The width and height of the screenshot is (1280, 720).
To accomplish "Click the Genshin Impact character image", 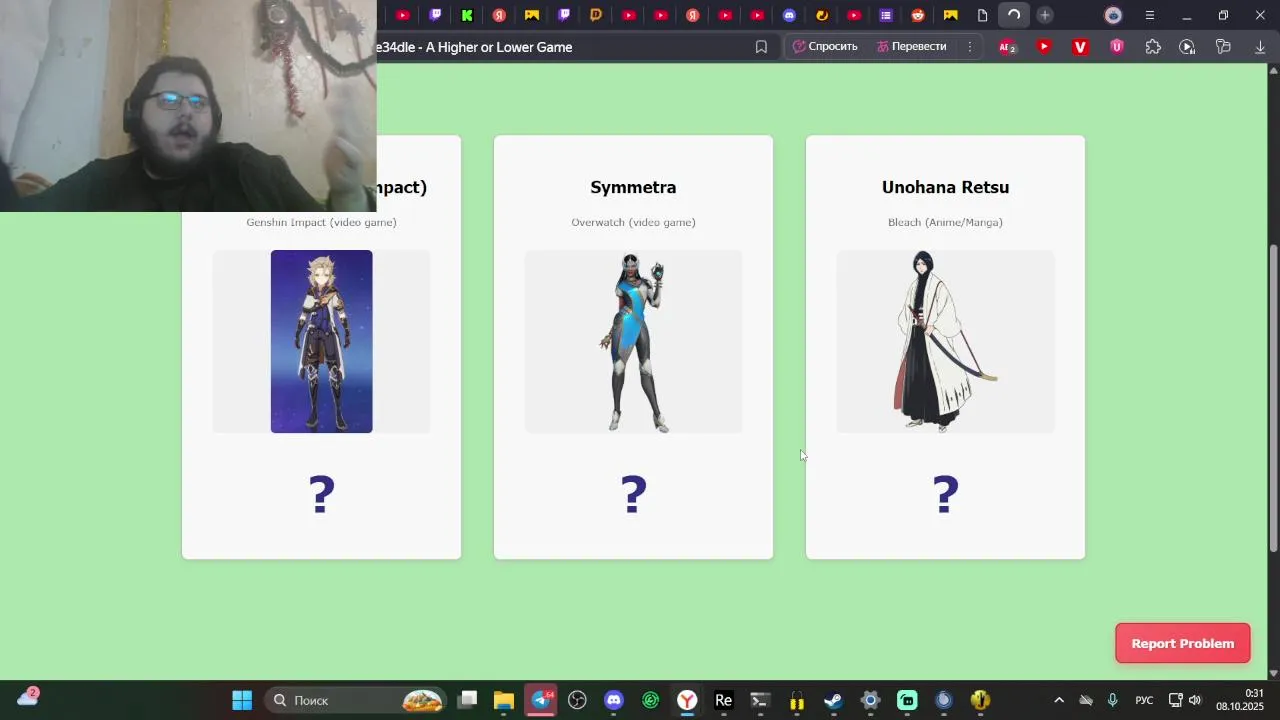I will [321, 342].
